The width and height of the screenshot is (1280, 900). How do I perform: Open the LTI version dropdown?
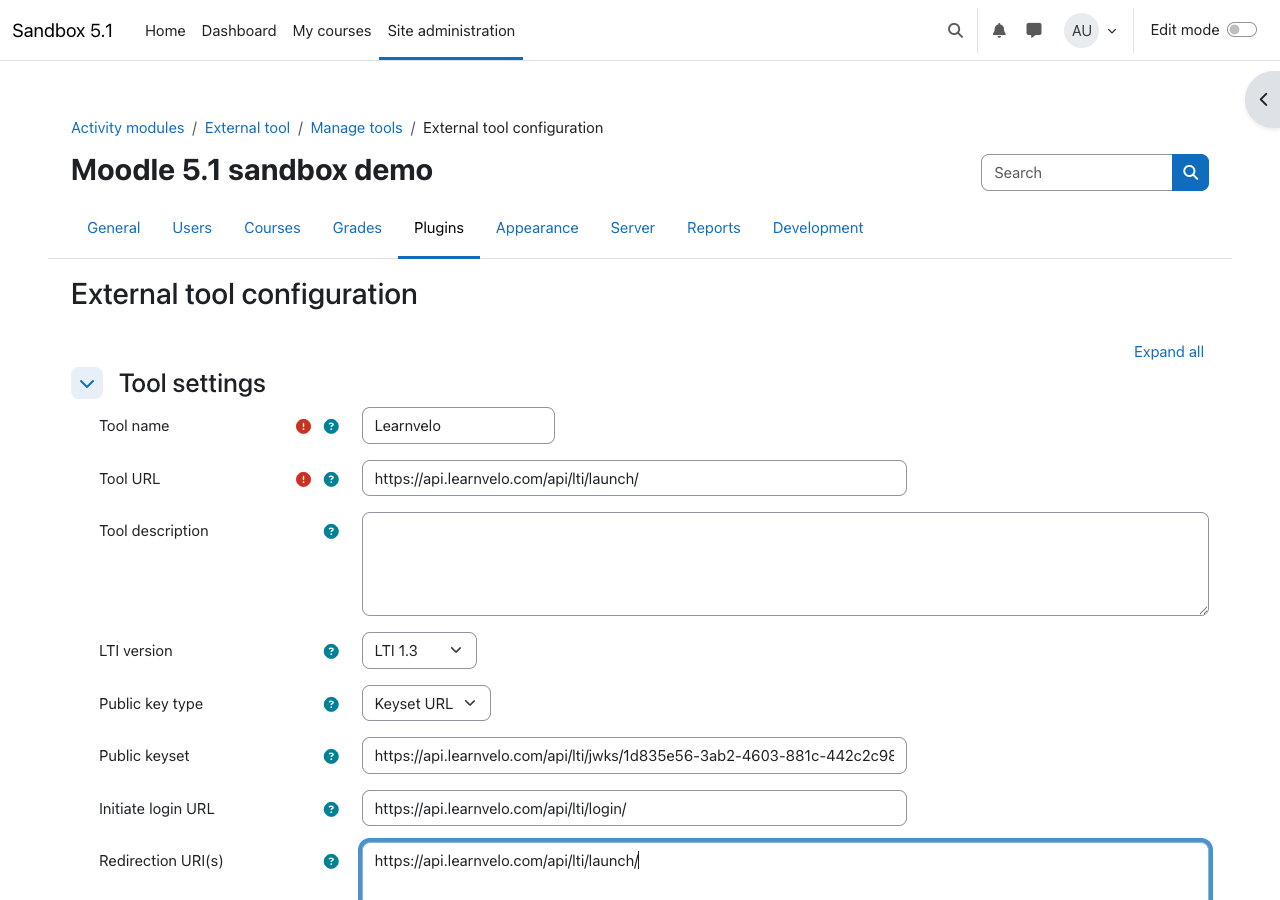[x=419, y=650]
